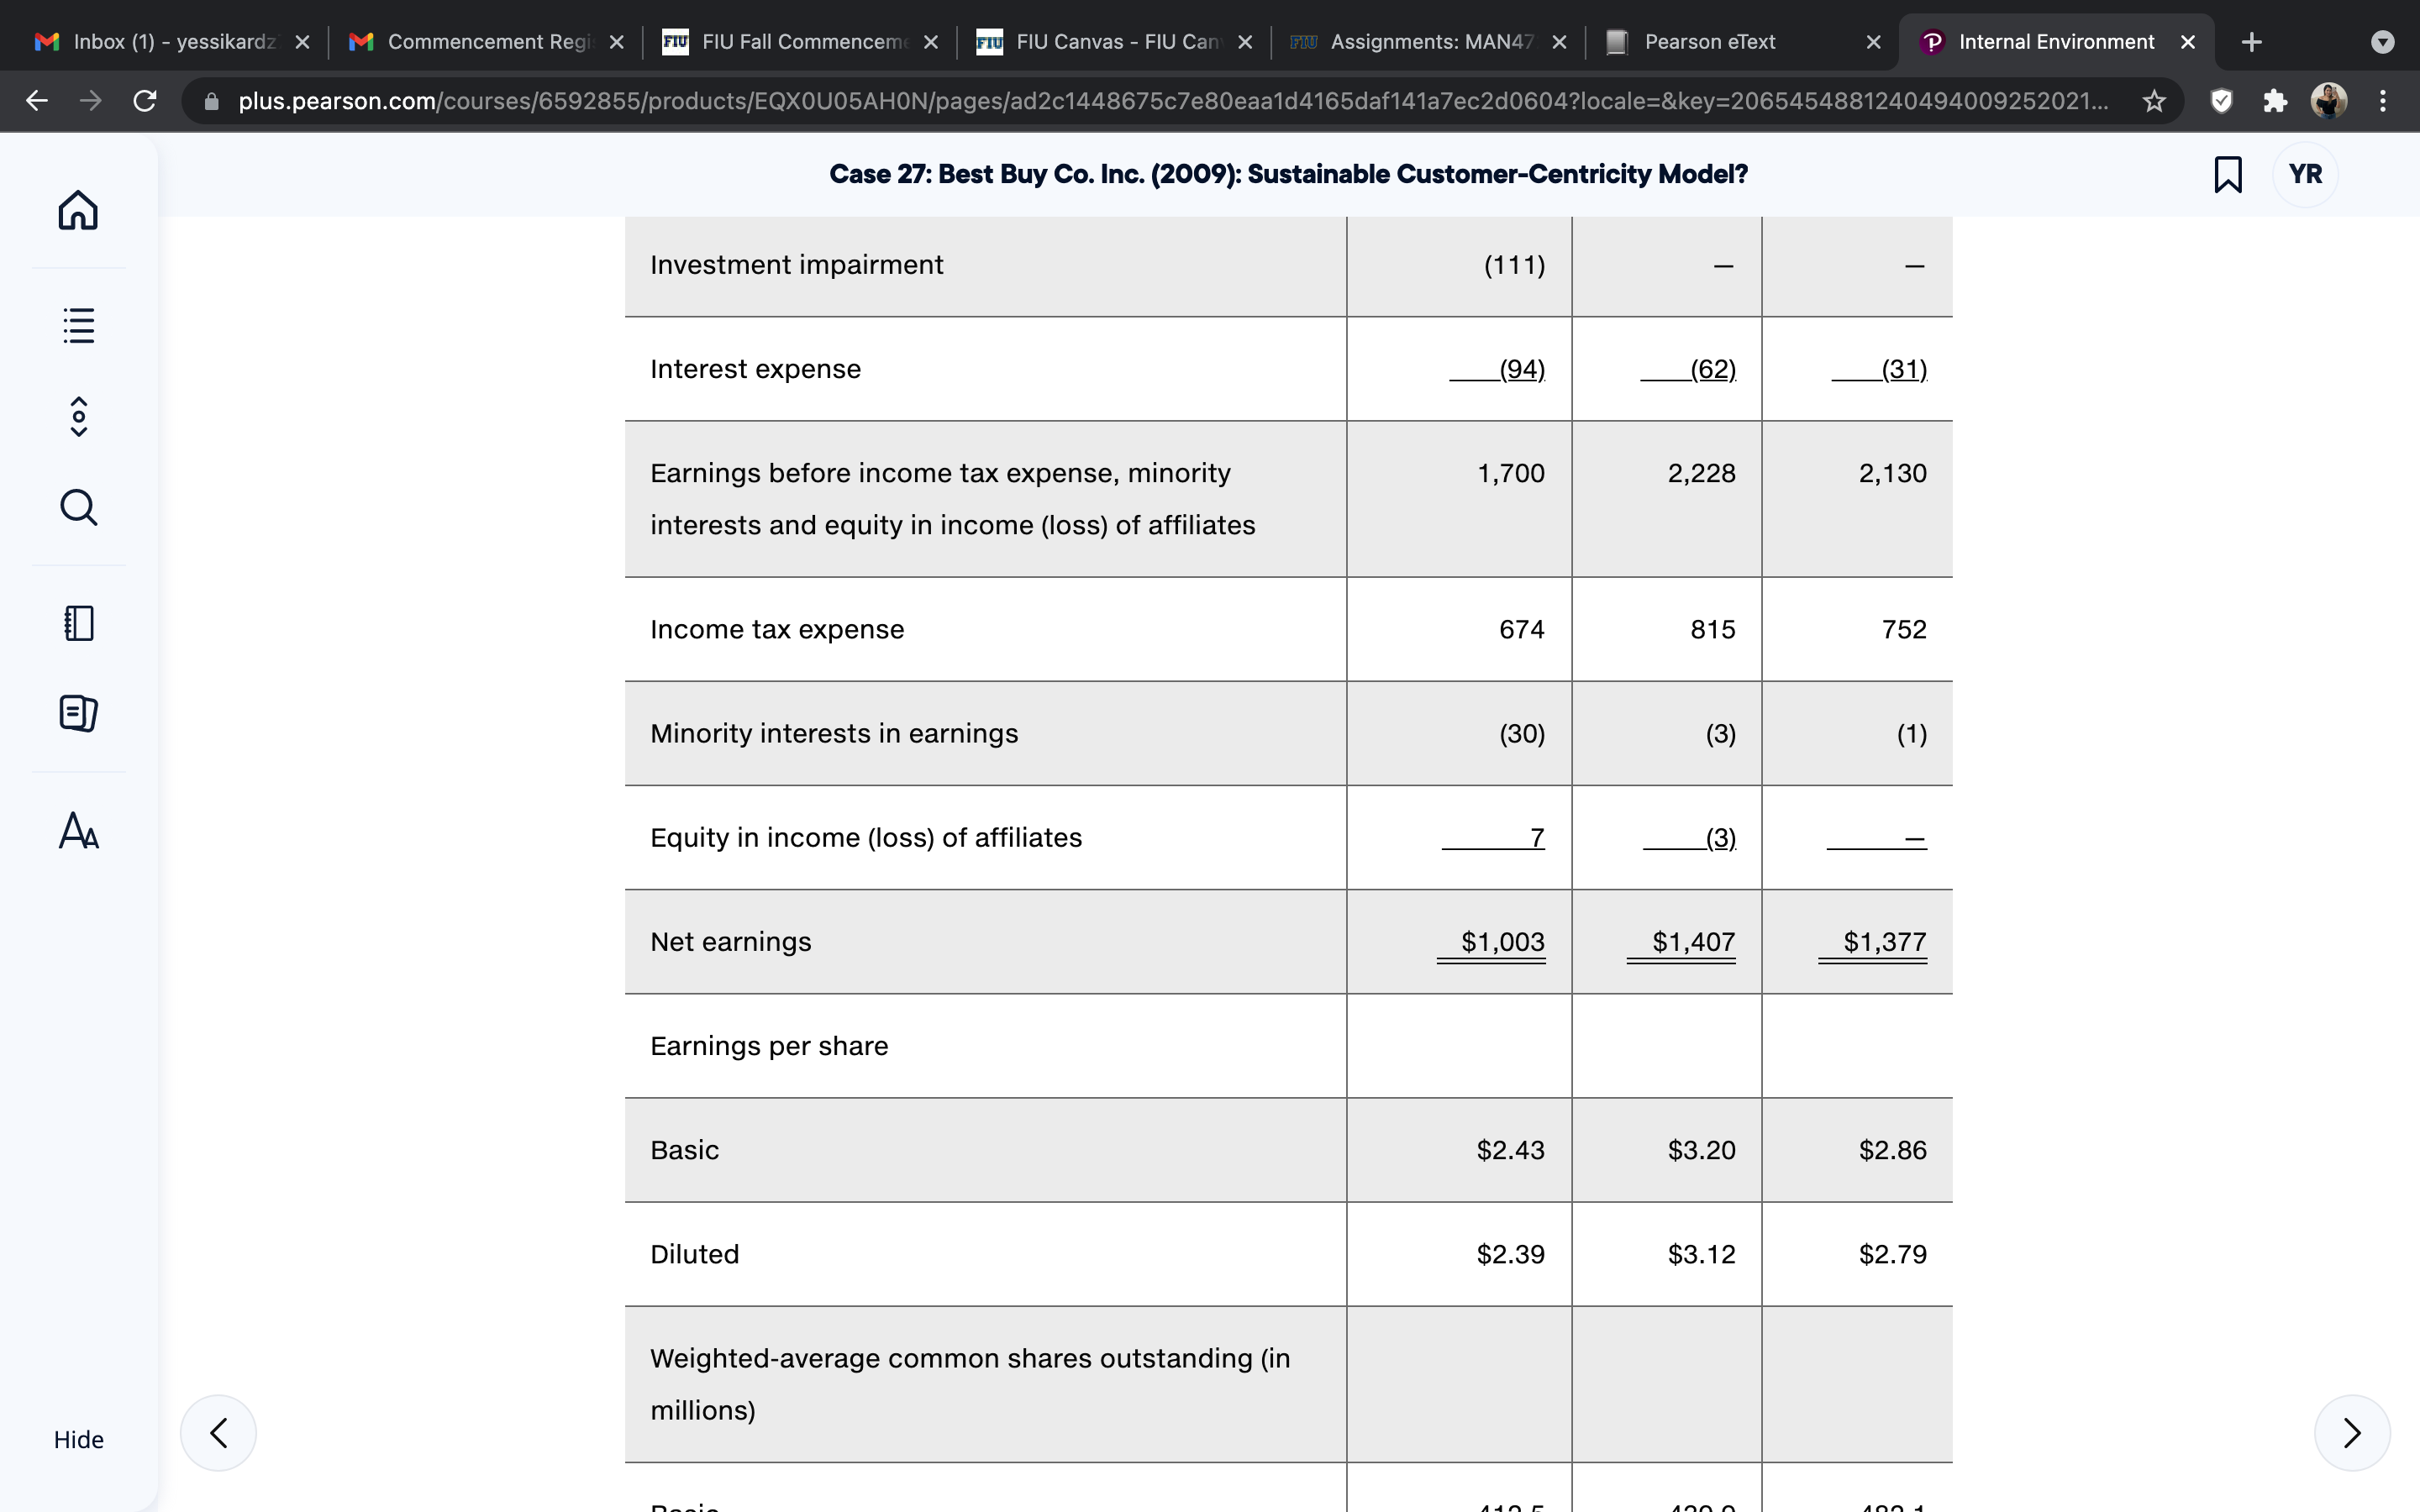Select the Equity in income (loss) of affiliates label

click(866, 837)
